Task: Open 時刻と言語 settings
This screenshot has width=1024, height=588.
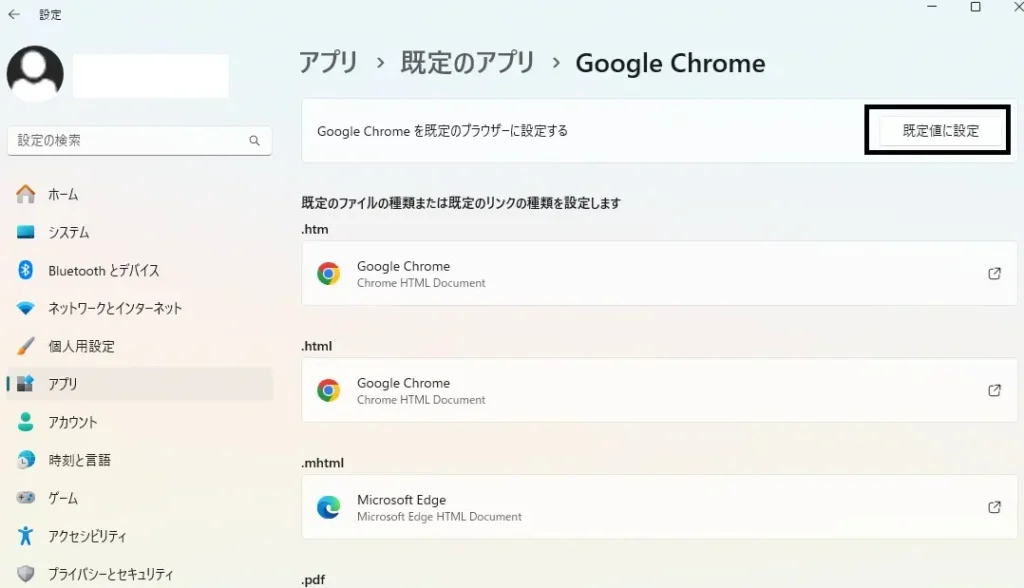Action: click(140, 459)
